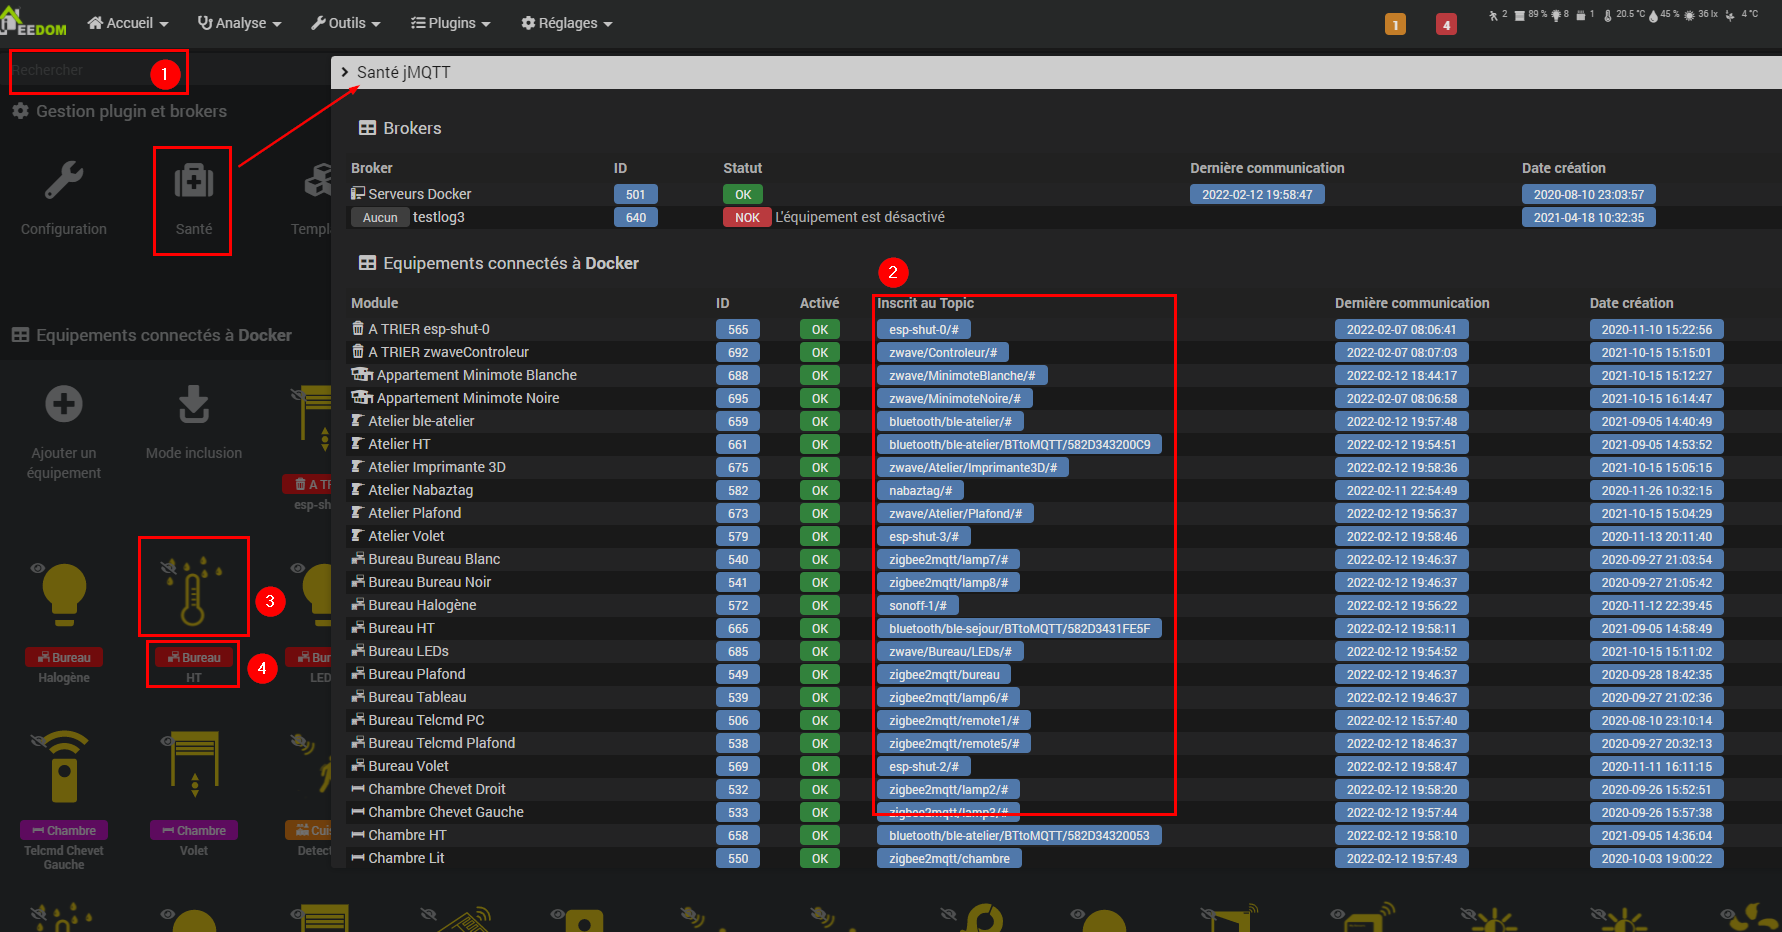
Task: Open the Atelier Imprimante 3D module link
Action: coord(436,467)
